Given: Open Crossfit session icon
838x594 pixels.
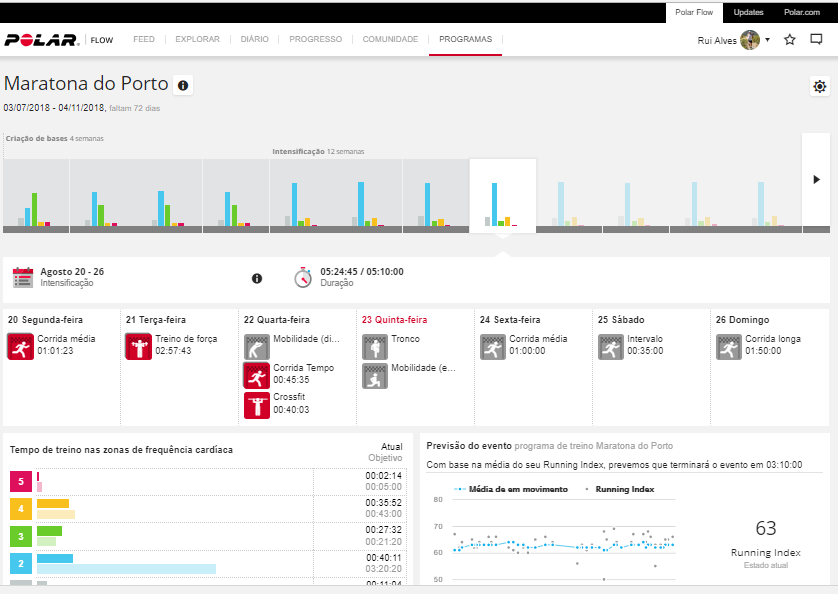Looking at the screenshot, I should pos(257,405).
